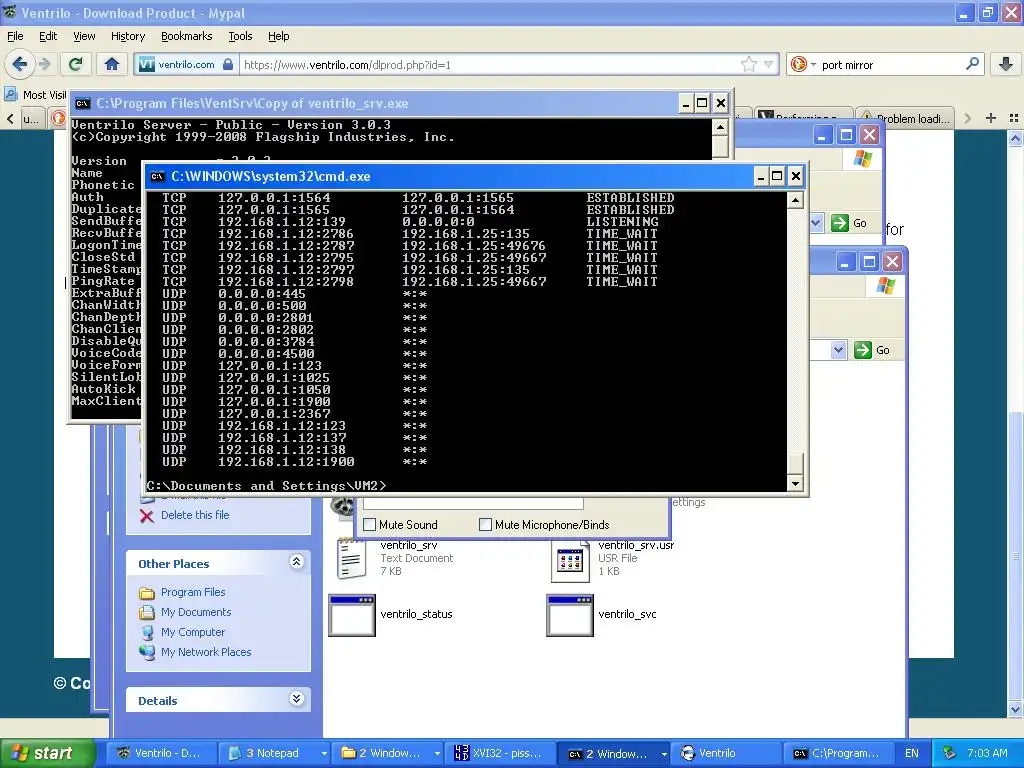
Task: Open the Edit menu
Action: tap(48, 36)
